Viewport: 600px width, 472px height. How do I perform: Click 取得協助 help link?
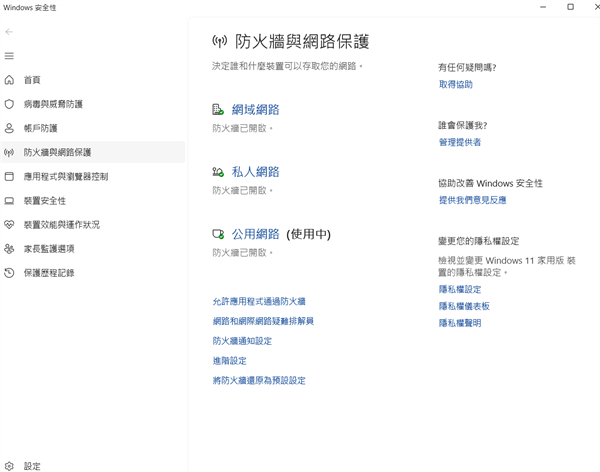click(455, 85)
